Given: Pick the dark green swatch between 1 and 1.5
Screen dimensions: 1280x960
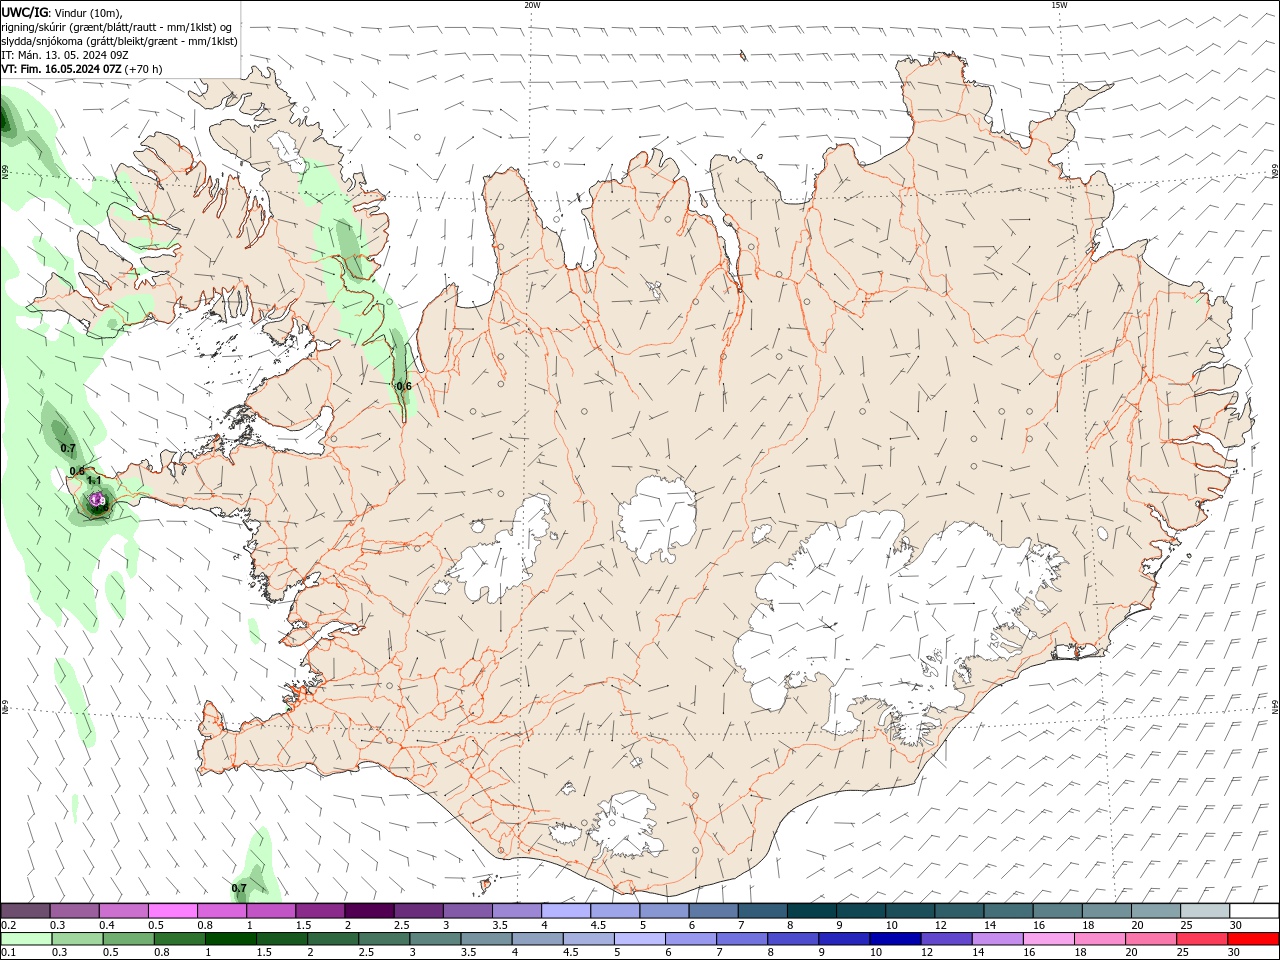Looking at the screenshot, I should point(230,939).
